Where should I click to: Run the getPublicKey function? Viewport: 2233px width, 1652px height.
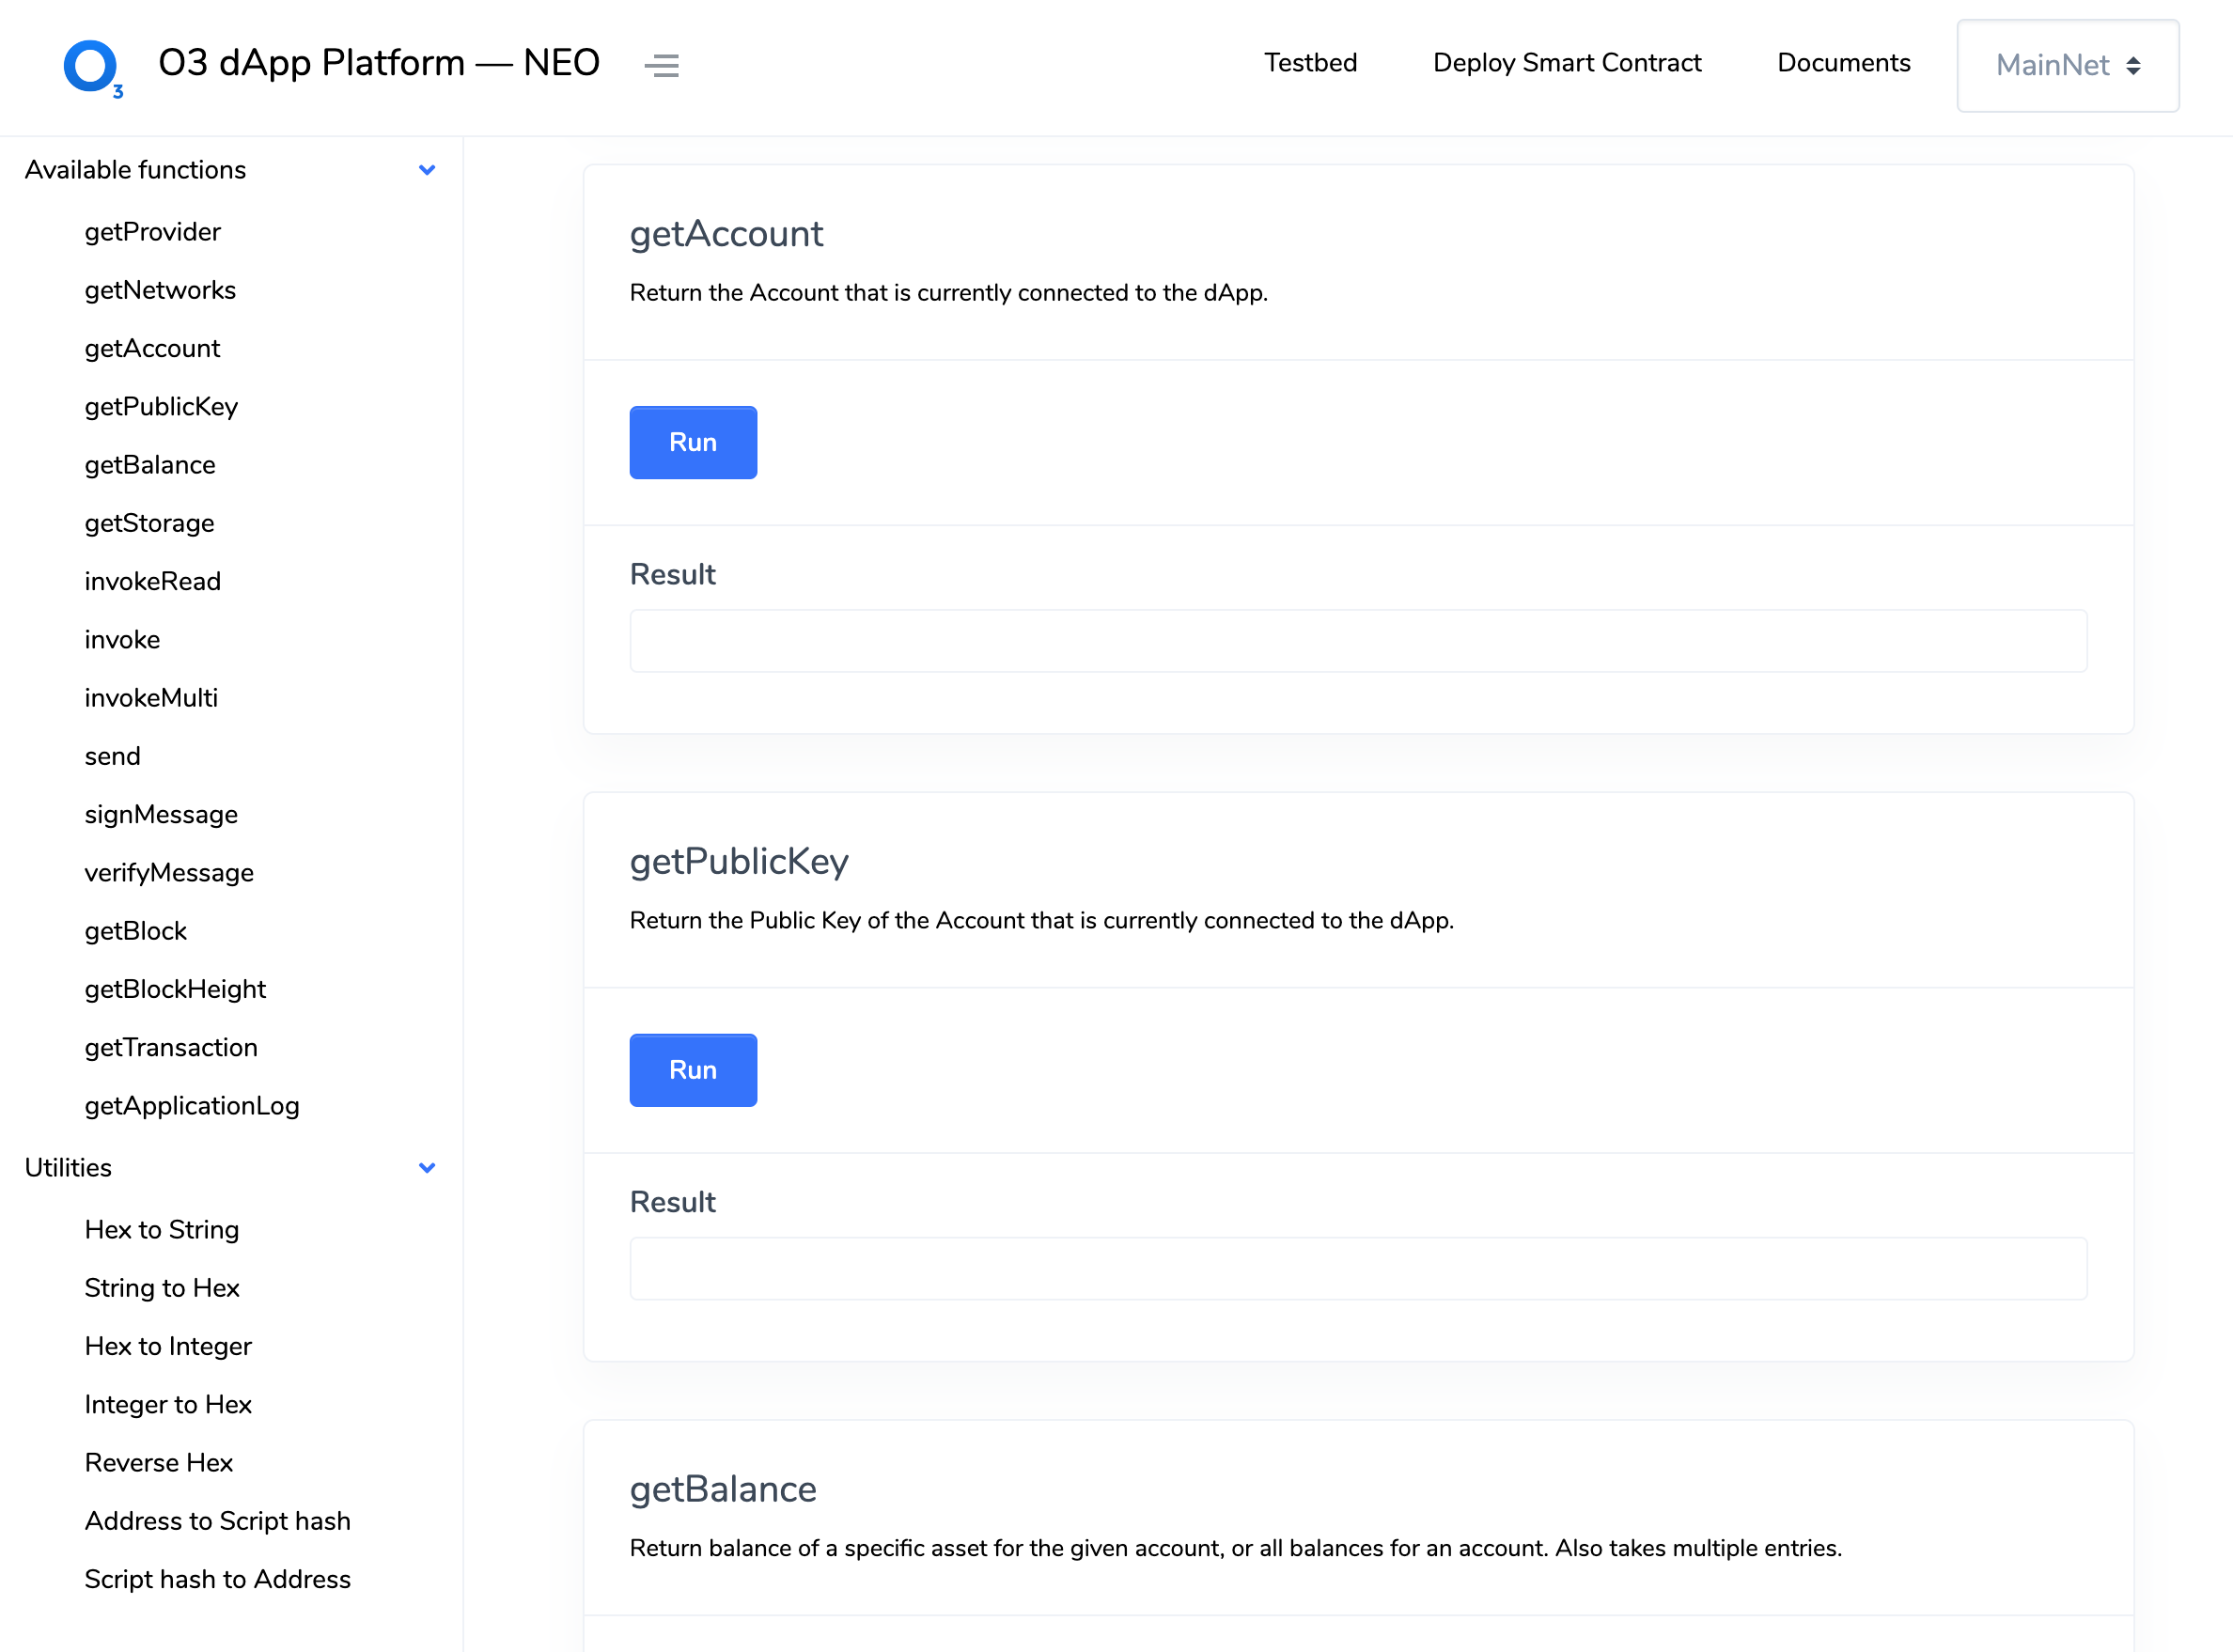692,1069
